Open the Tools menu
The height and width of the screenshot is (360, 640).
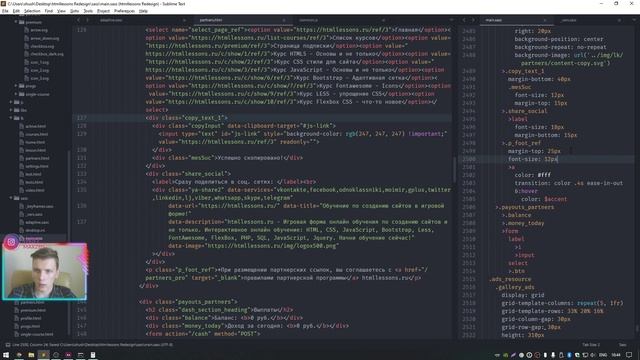[88, 11]
